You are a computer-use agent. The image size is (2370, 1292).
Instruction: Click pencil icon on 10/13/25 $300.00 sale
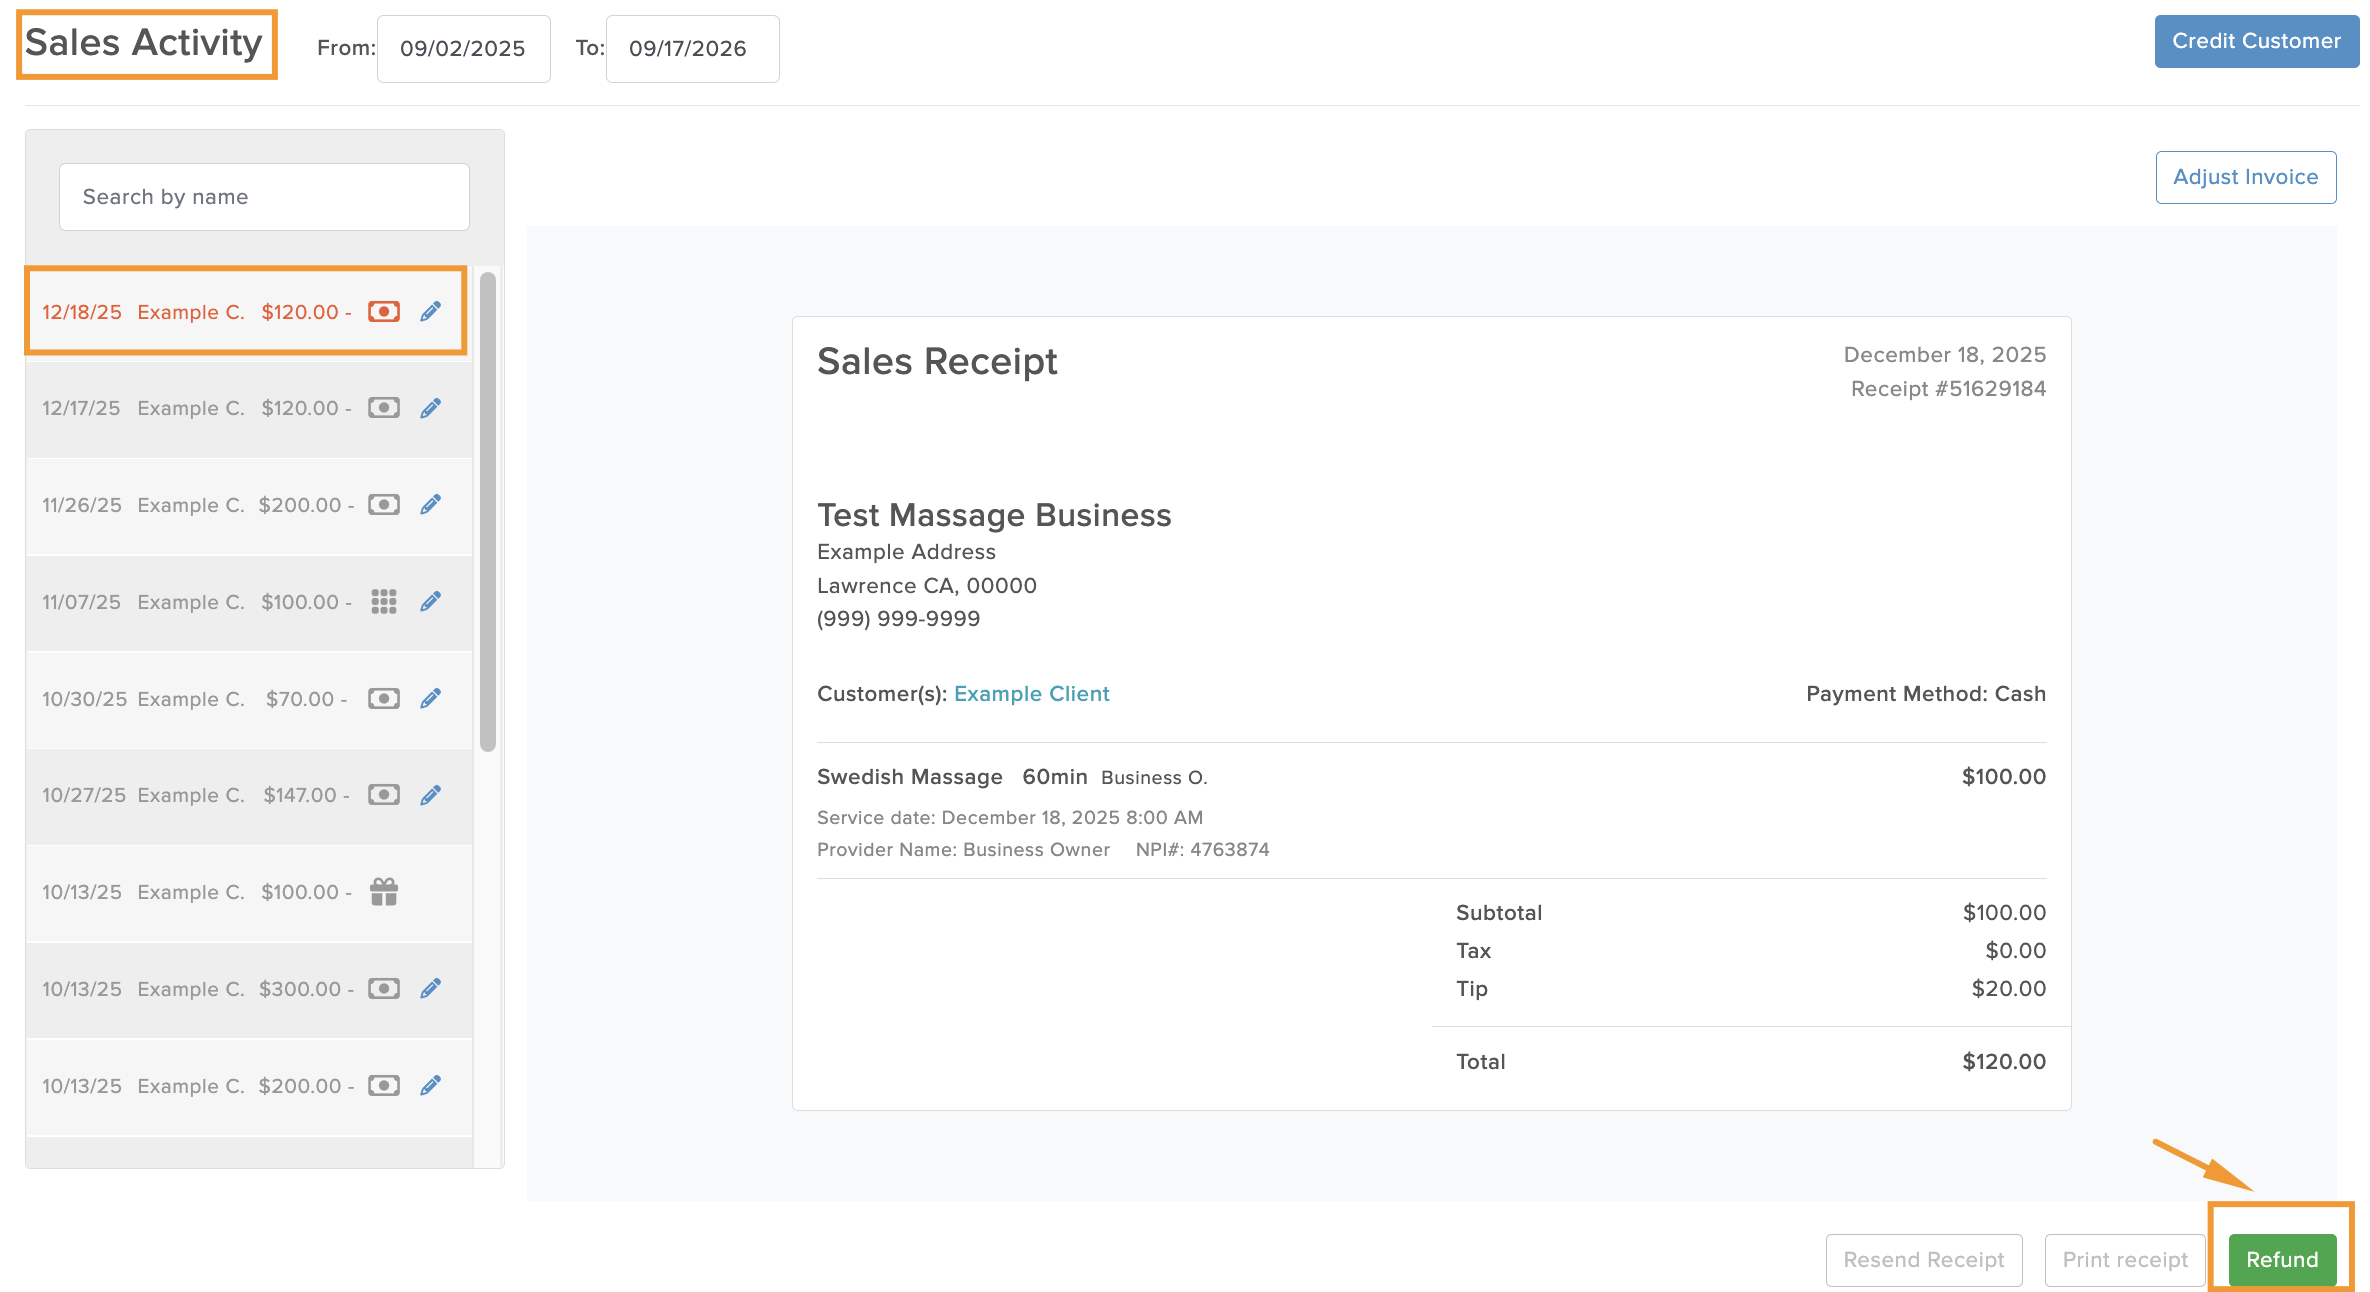(x=430, y=988)
